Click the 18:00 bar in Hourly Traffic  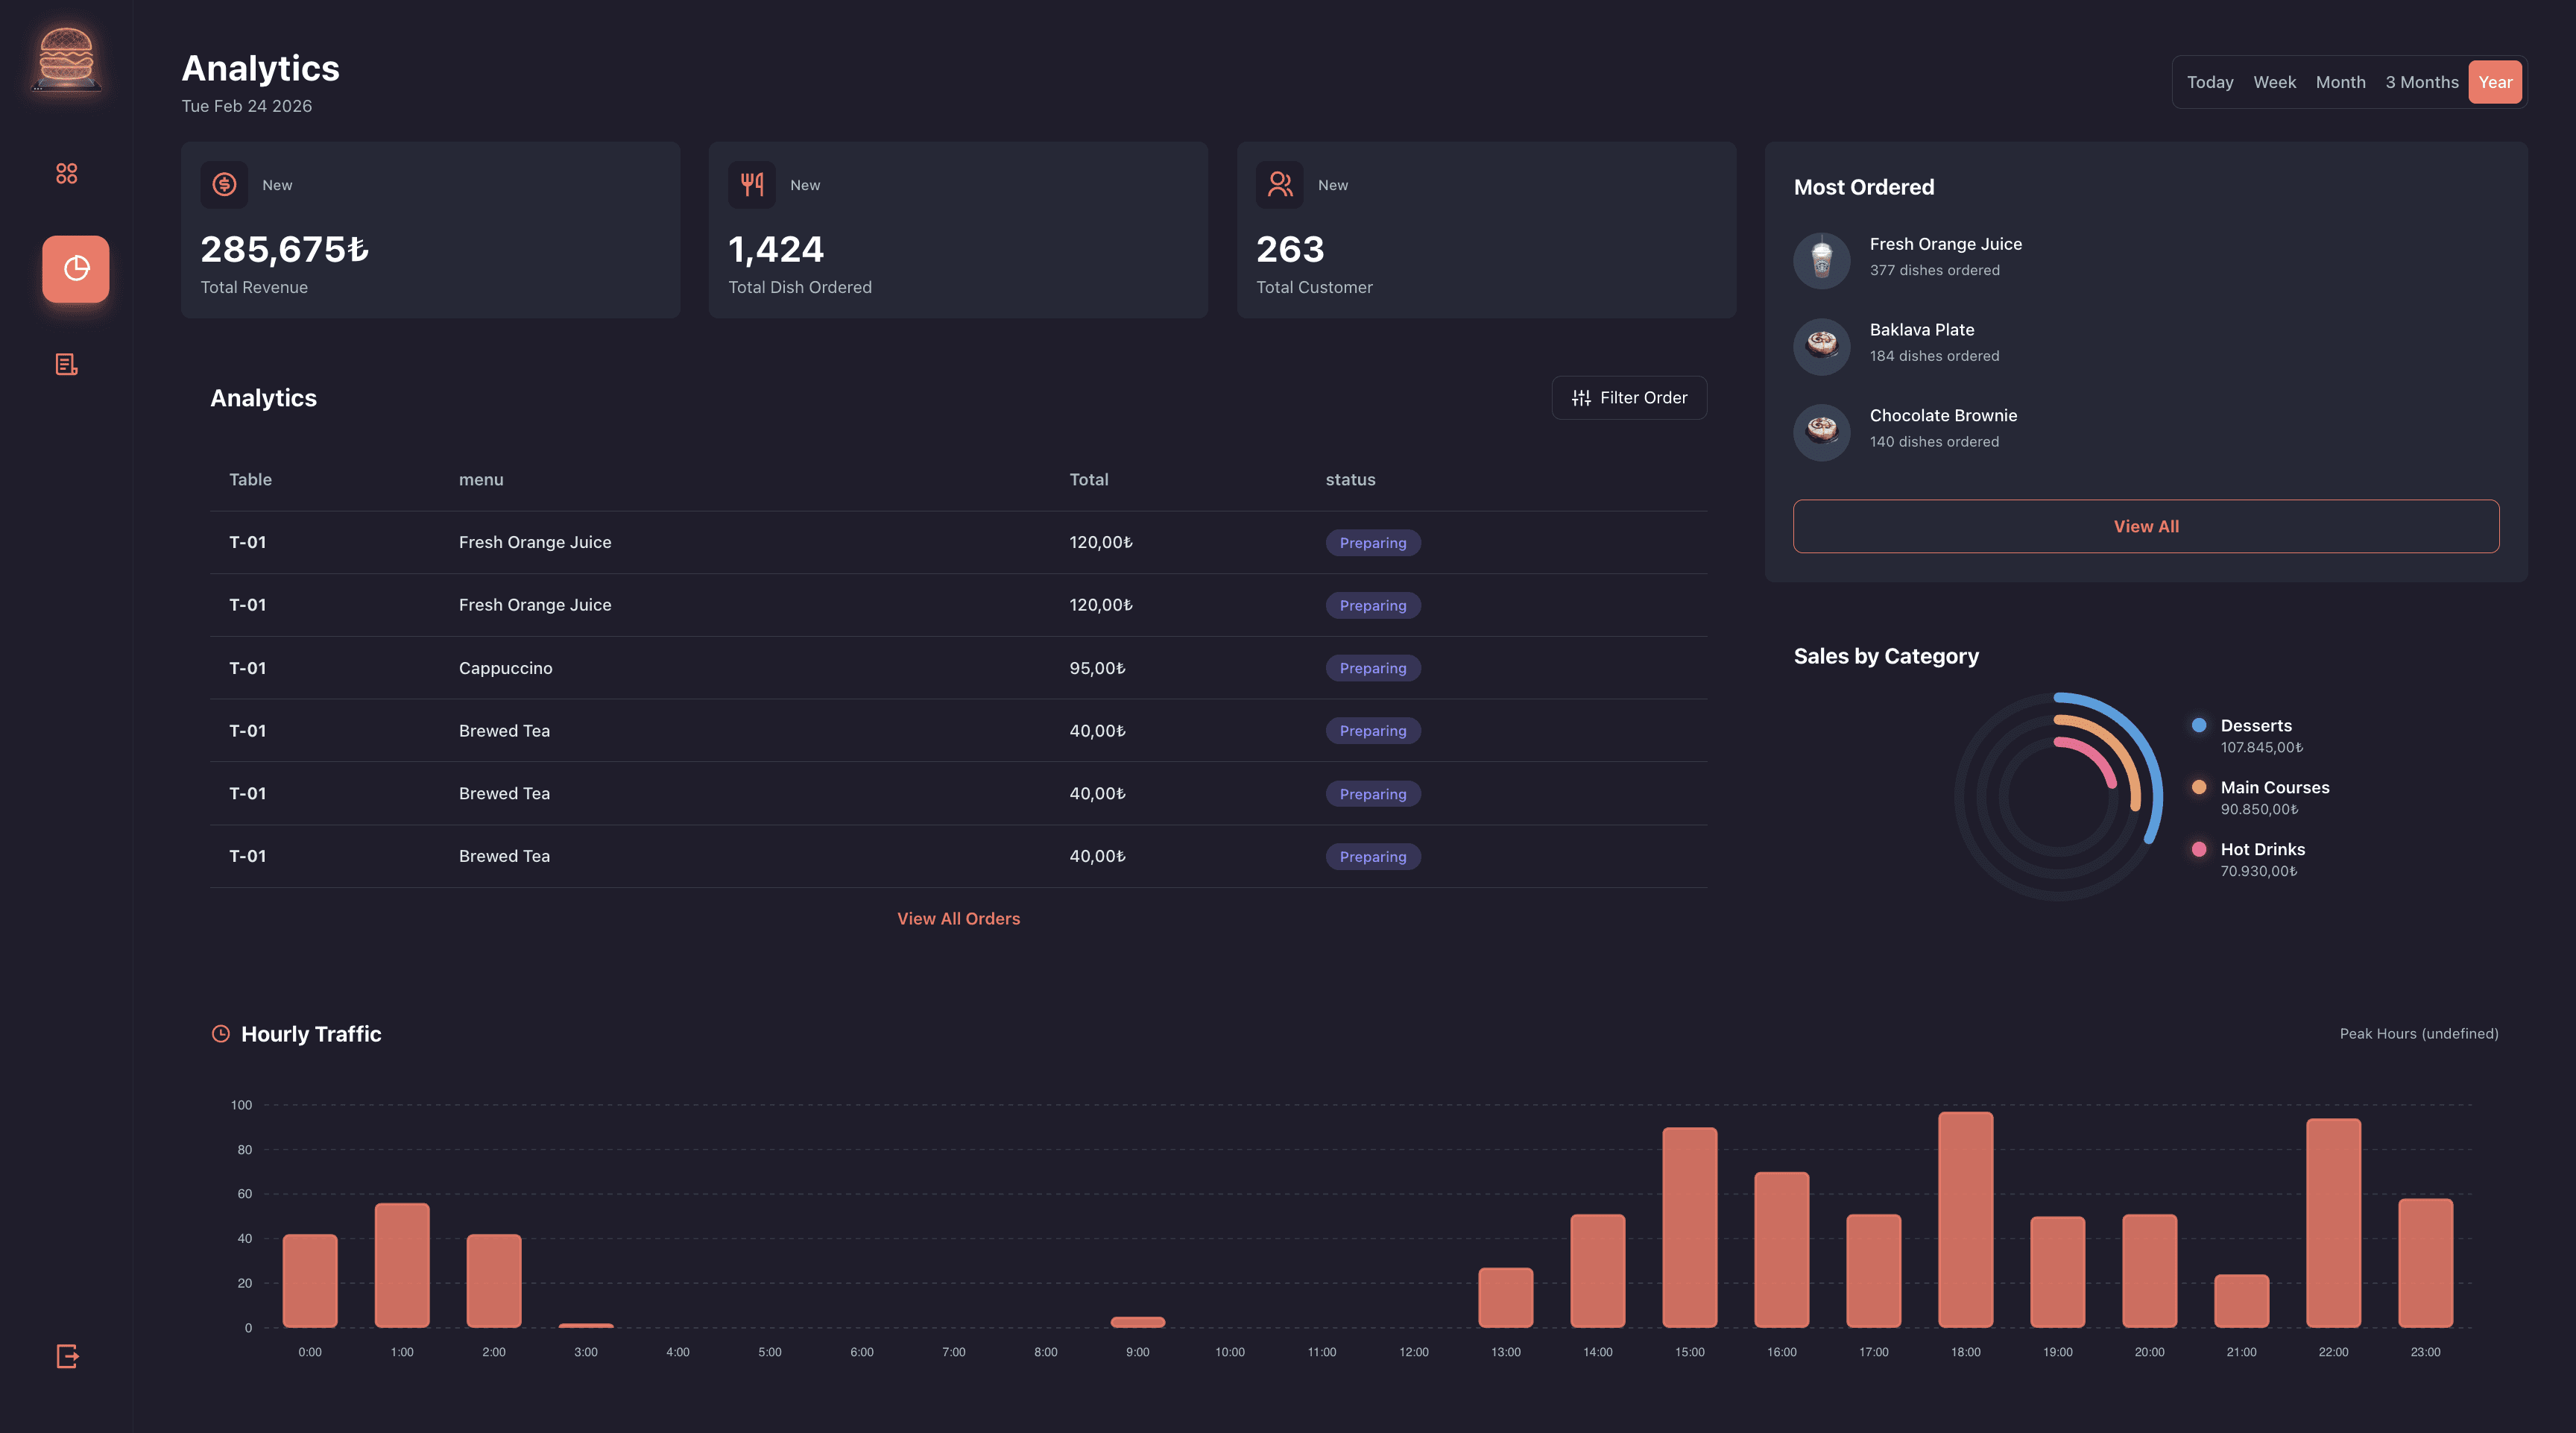click(x=1965, y=1220)
